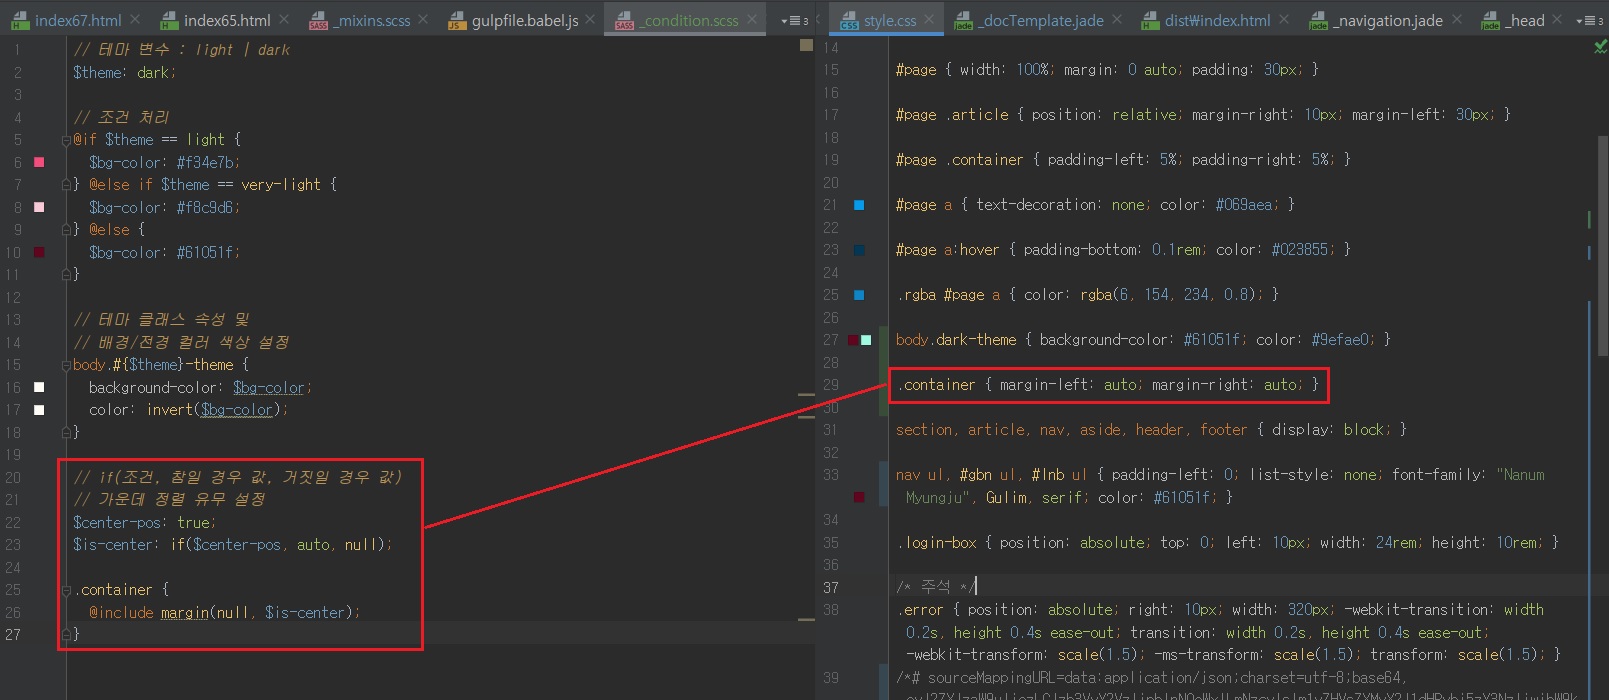Click the inspection status square in _condition.scss

pos(806,45)
